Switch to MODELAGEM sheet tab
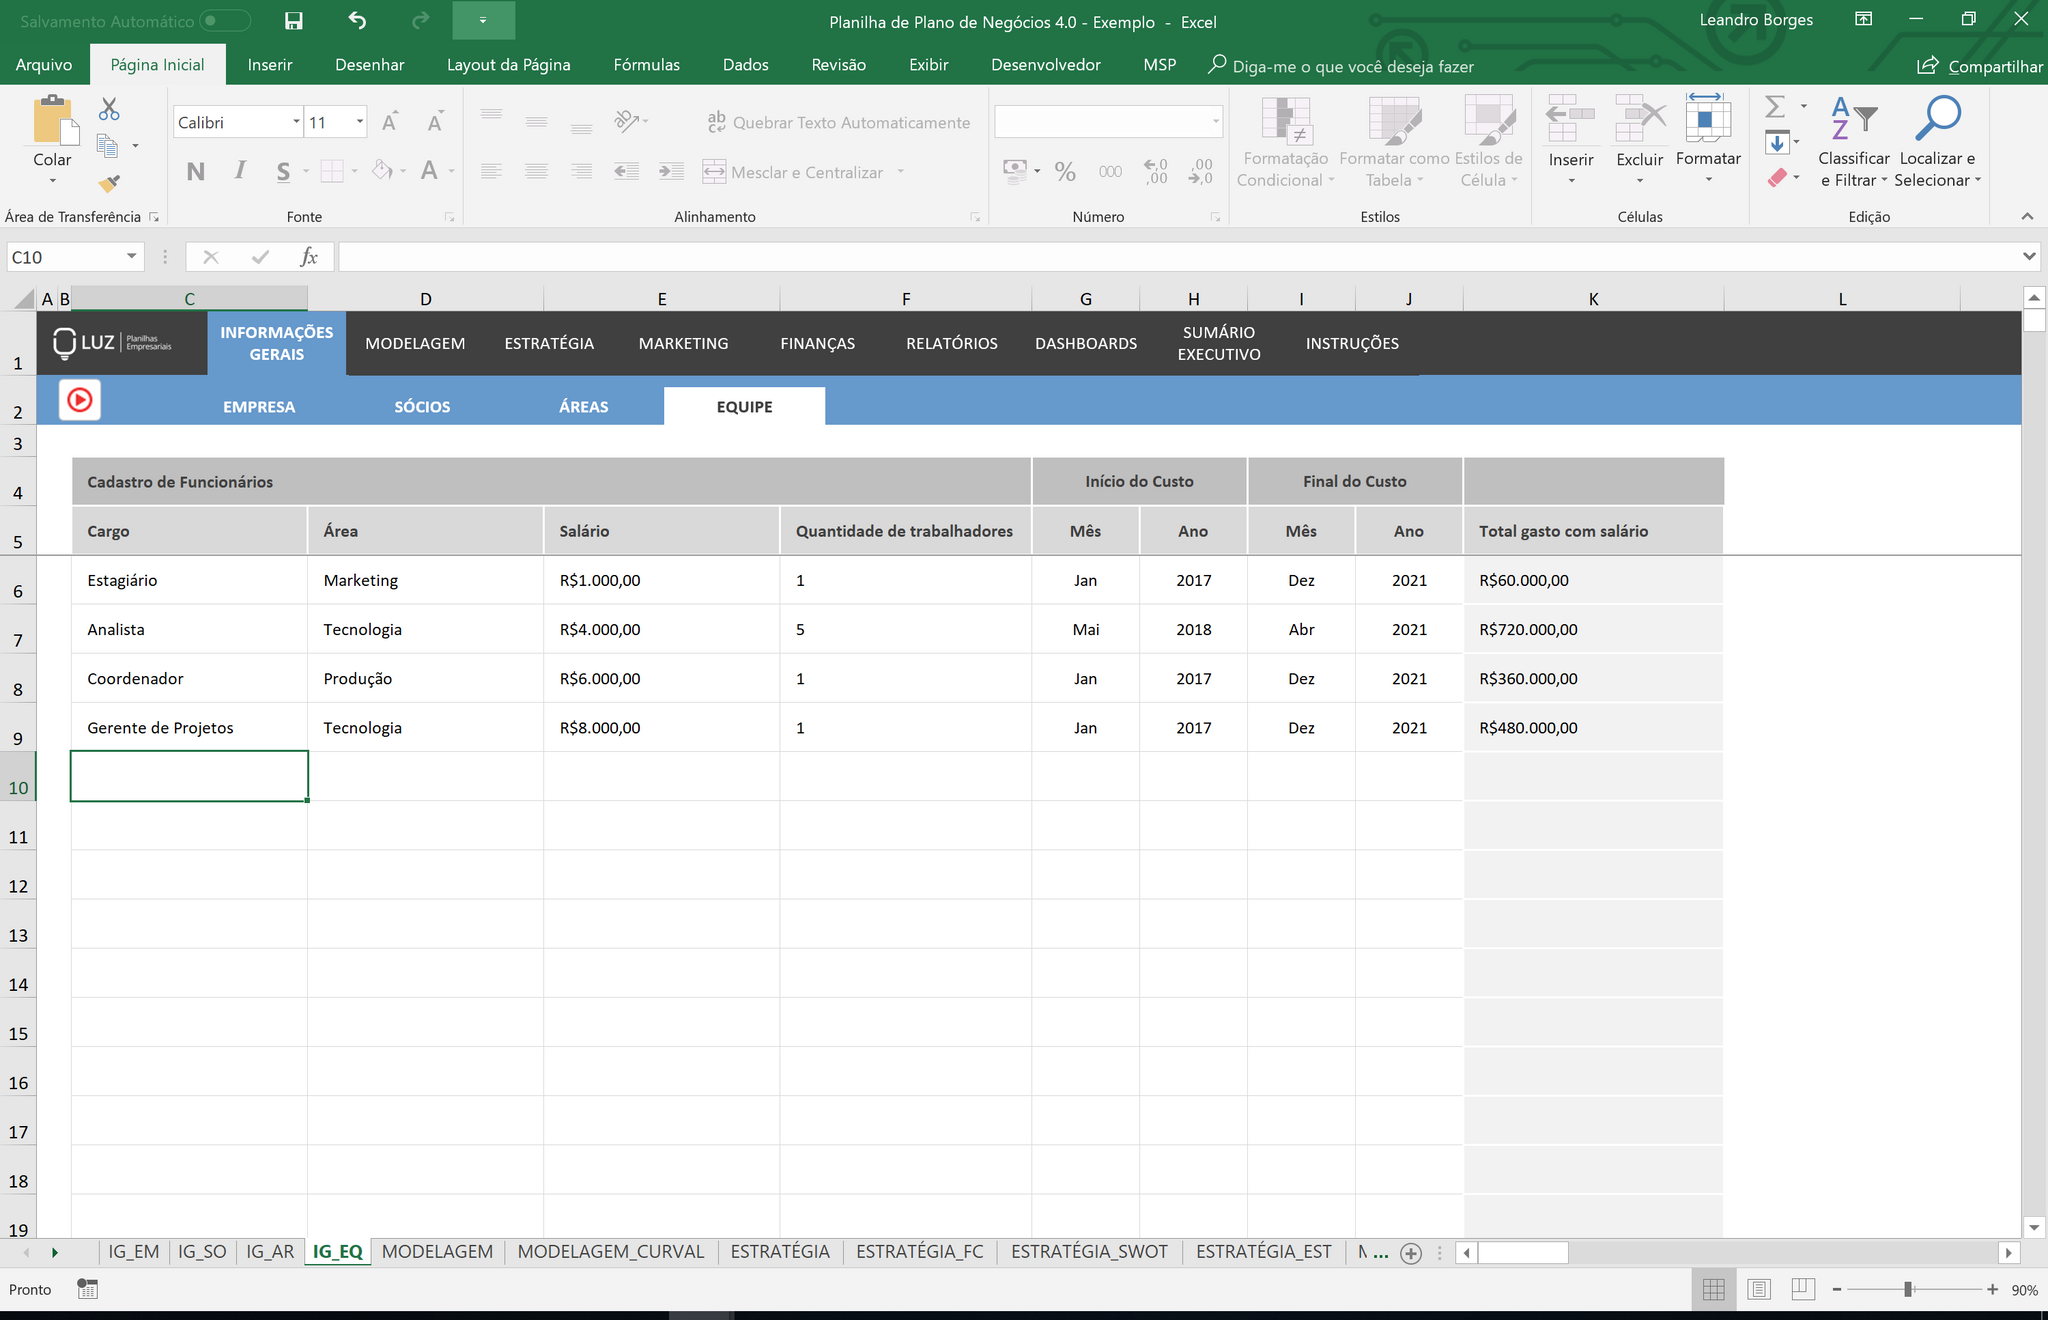The width and height of the screenshot is (2048, 1320). [437, 1252]
